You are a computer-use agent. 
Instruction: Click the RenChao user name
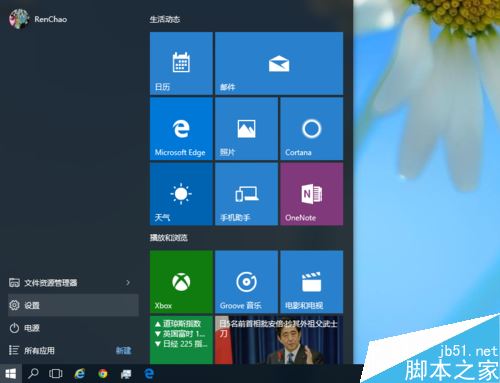tap(51, 19)
